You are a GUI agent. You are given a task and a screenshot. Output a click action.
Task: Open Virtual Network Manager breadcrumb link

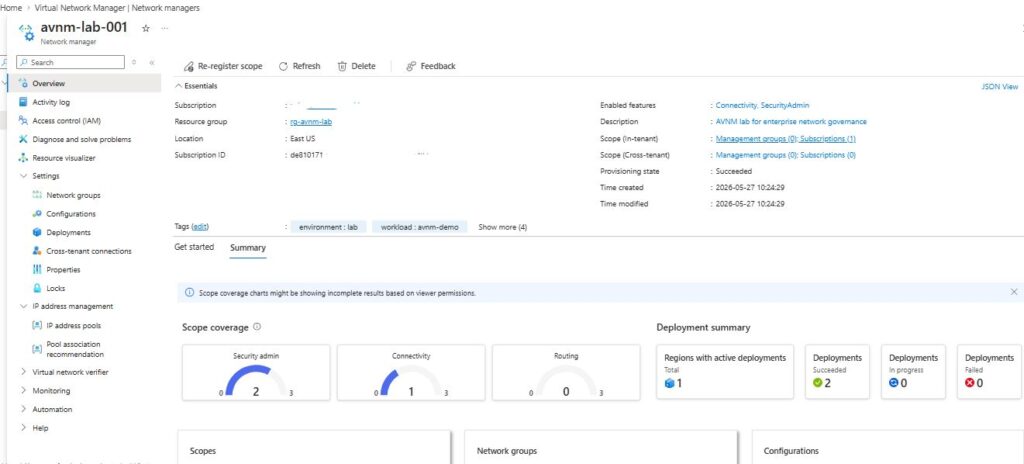tap(116, 8)
